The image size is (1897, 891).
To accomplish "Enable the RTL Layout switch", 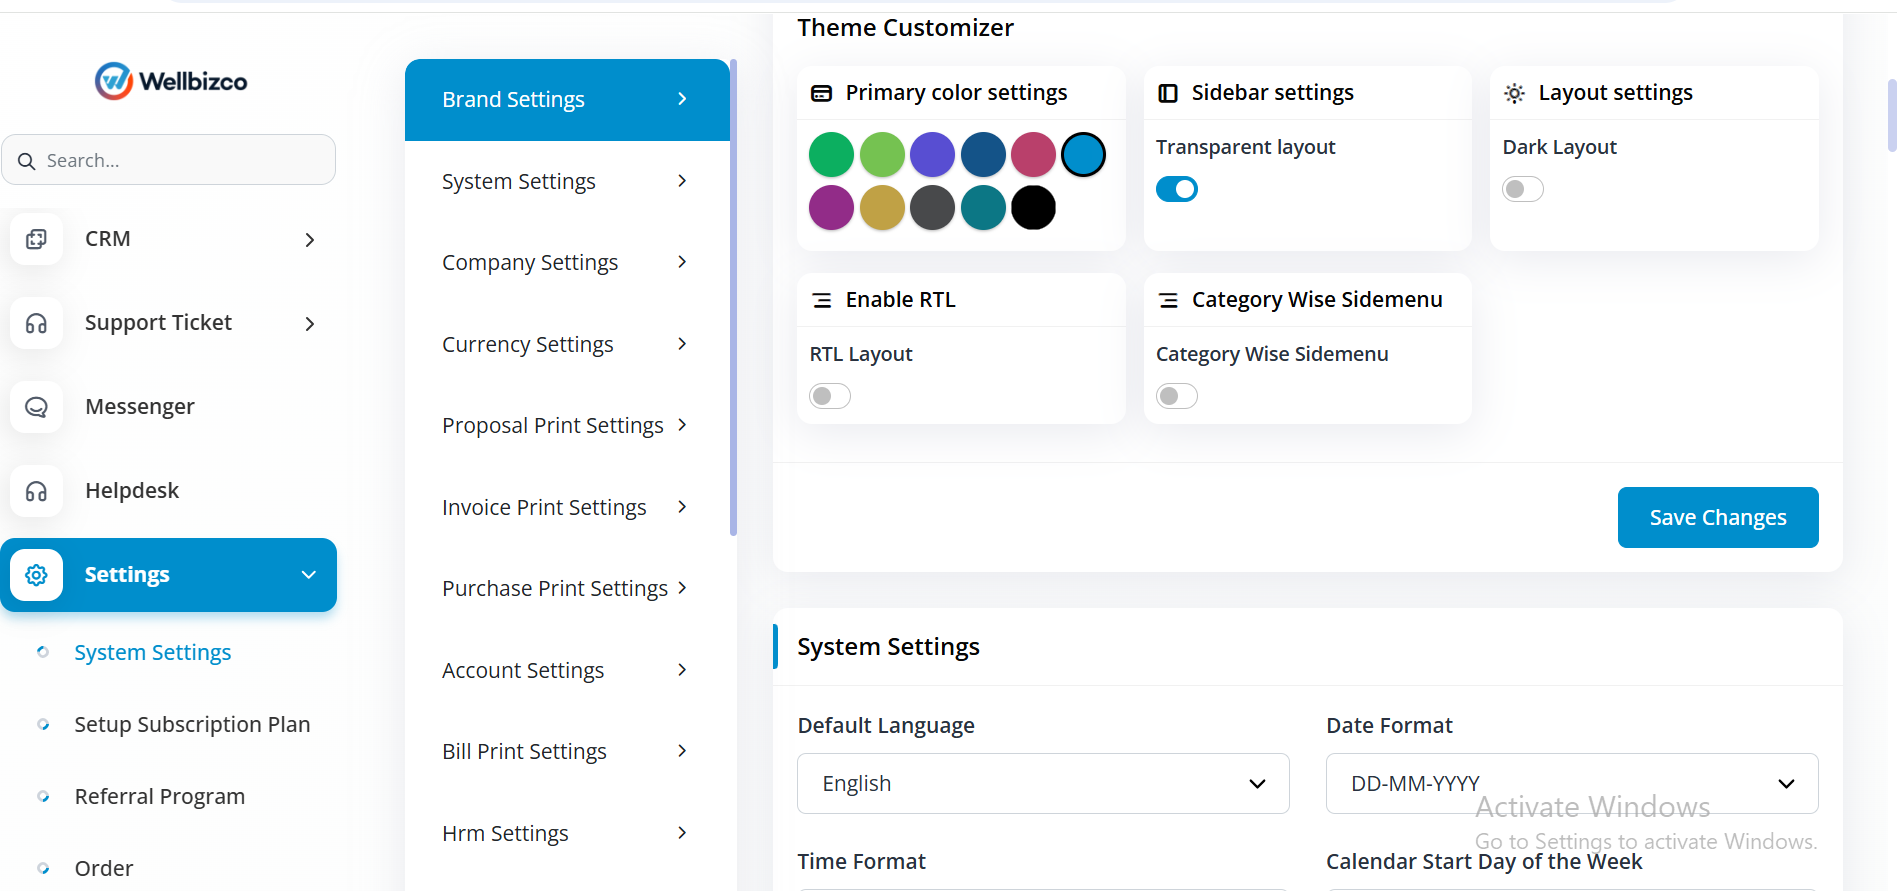I will tap(830, 396).
